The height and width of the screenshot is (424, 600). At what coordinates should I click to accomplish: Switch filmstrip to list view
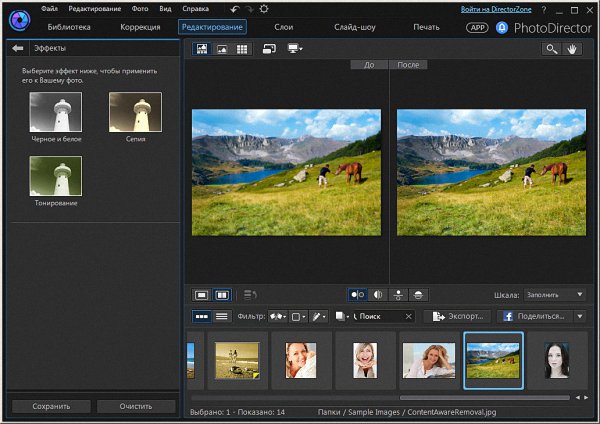221,316
